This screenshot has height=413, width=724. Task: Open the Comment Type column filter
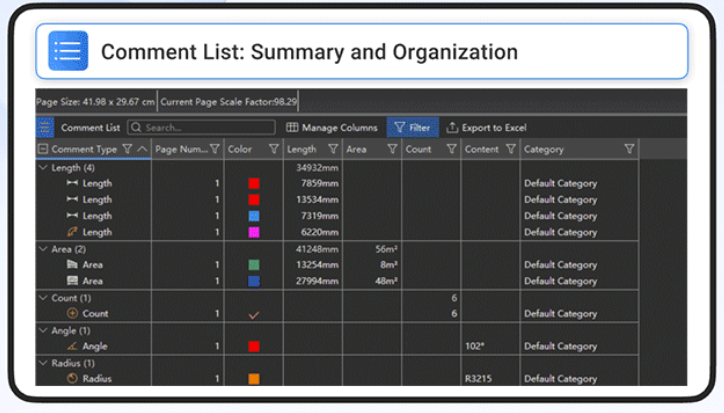coord(127,149)
